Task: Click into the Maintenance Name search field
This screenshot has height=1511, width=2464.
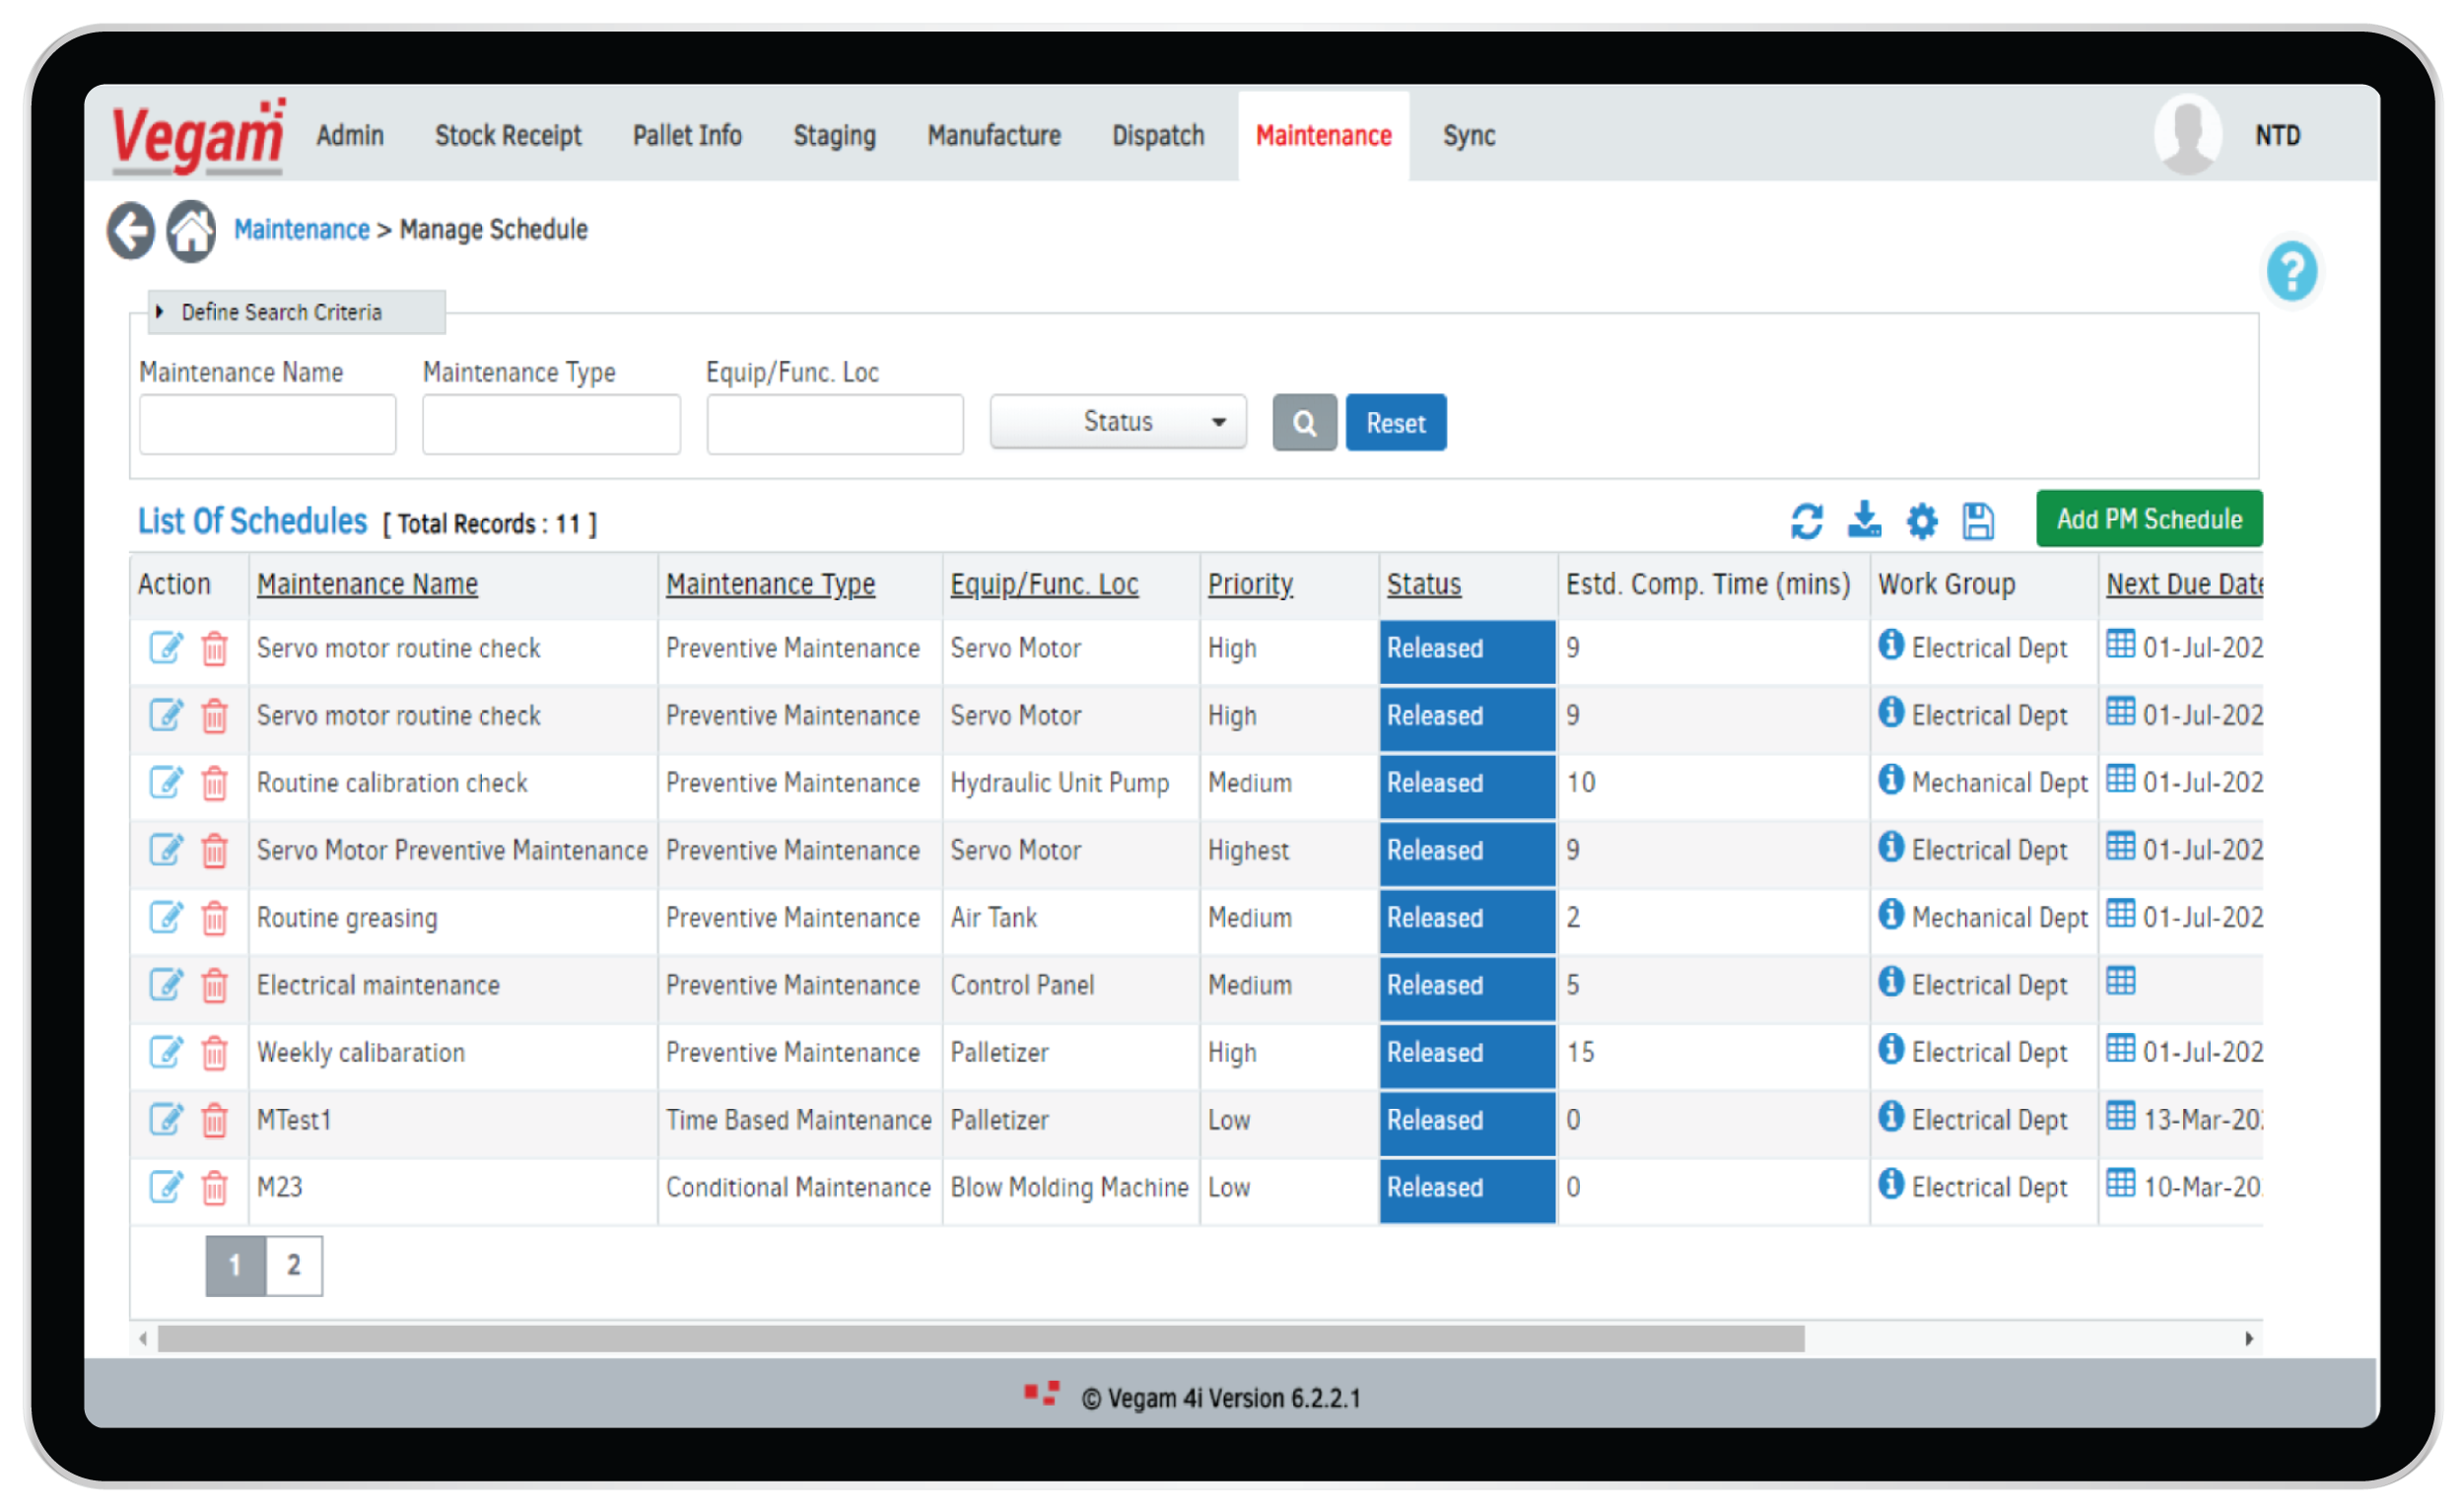Action: click(267, 424)
